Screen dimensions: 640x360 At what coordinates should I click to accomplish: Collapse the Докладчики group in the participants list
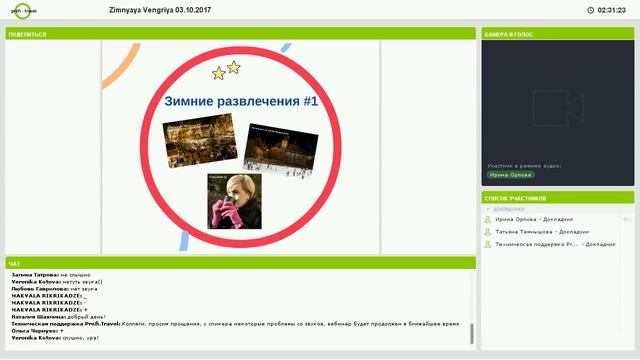point(488,209)
